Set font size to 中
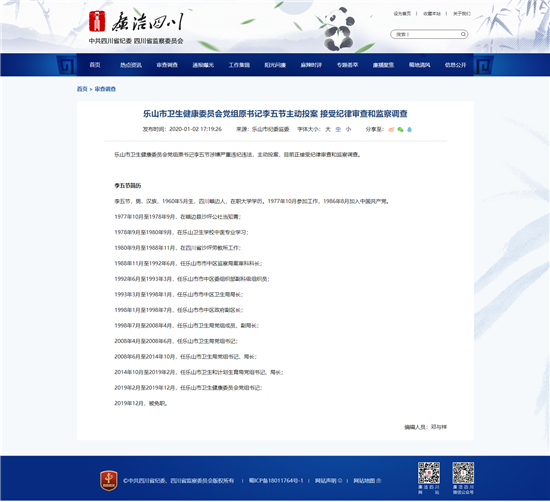 [x=338, y=129]
